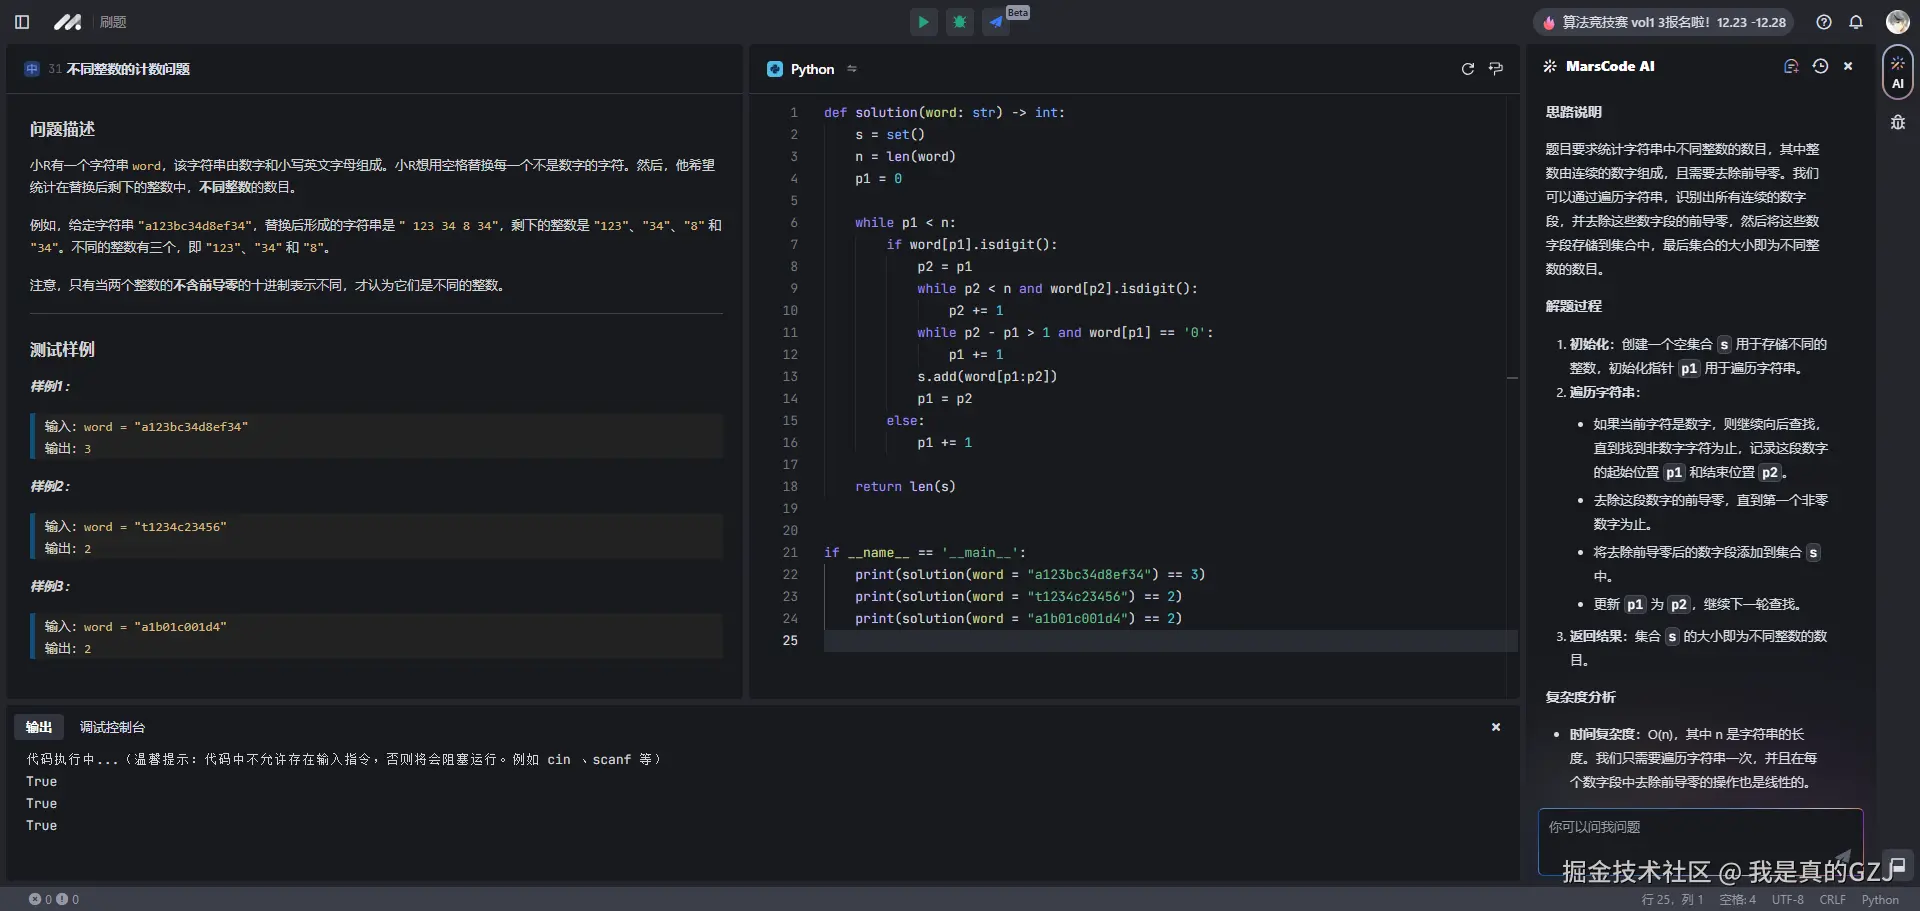1920x911 pixels.
Task: Switch to the 调试控制台 tab
Action: [x=112, y=727]
